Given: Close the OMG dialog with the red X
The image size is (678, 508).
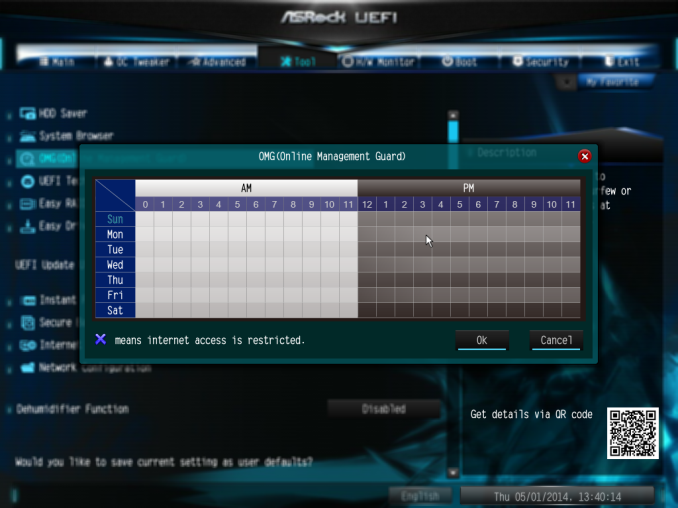Looking at the screenshot, I should click(585, 156).
